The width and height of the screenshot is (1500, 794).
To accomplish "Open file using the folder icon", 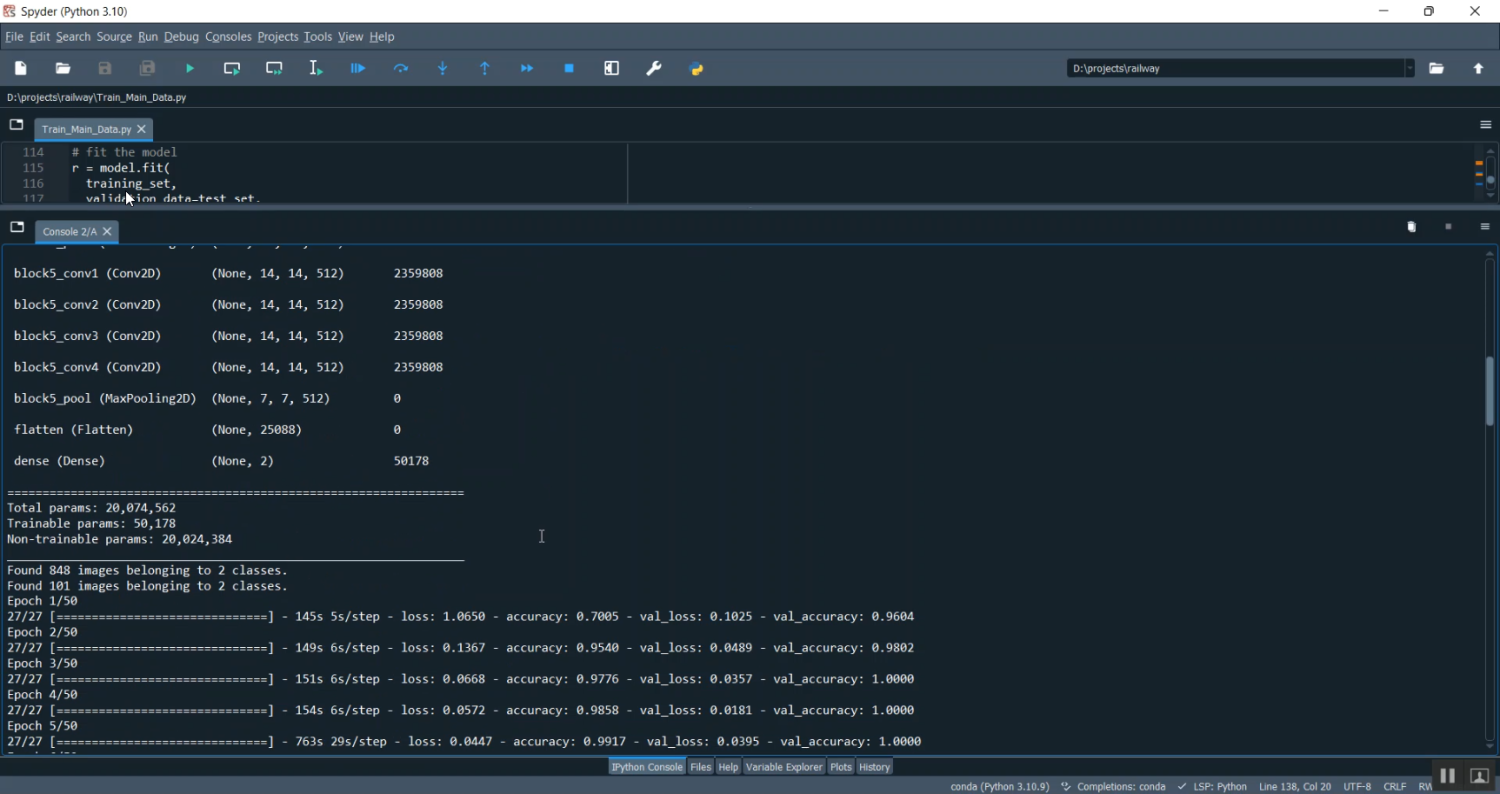I will coord(63,68).
